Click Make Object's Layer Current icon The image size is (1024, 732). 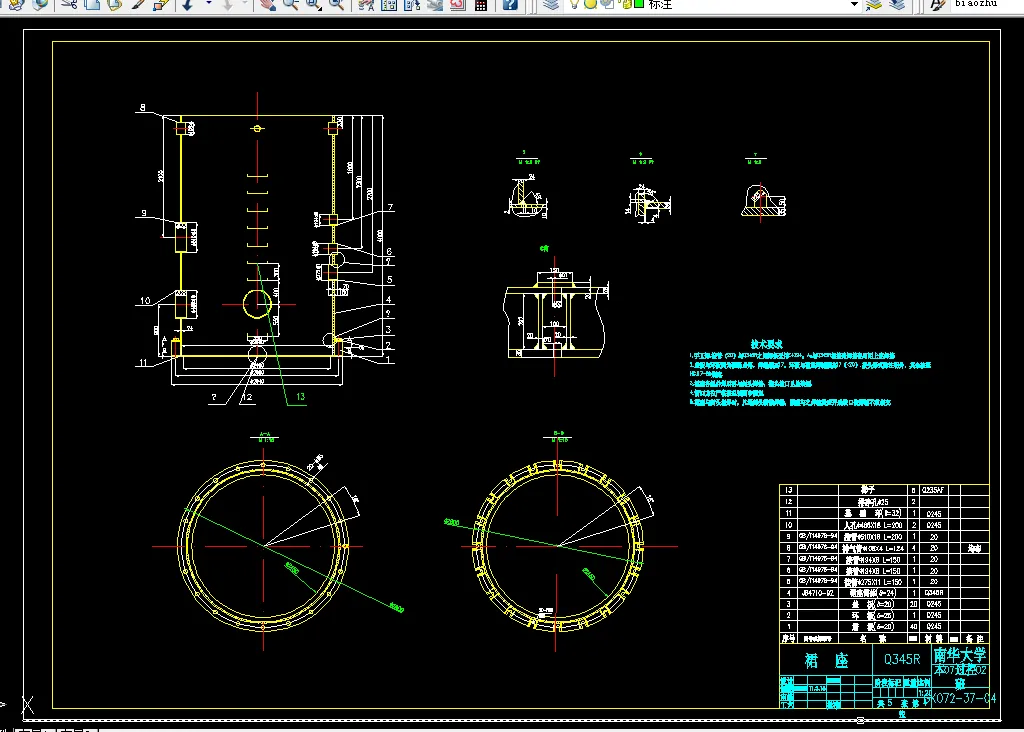pos(874,5)
